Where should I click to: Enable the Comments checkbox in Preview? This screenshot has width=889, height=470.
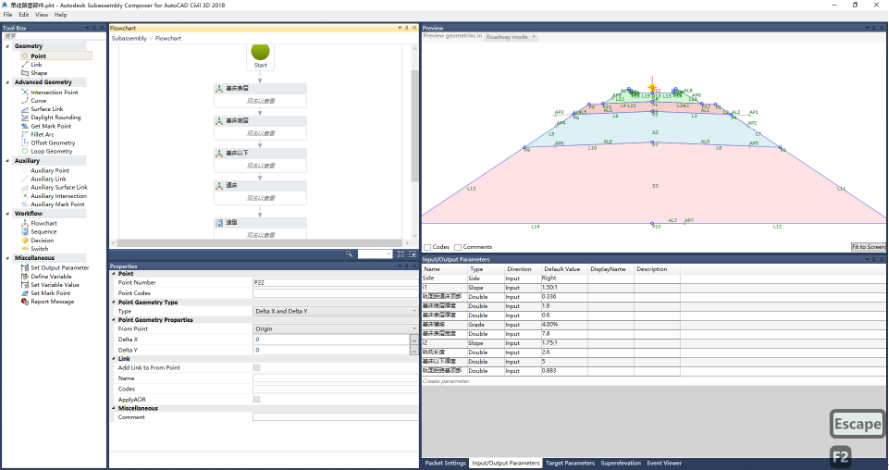click(458, 247)
